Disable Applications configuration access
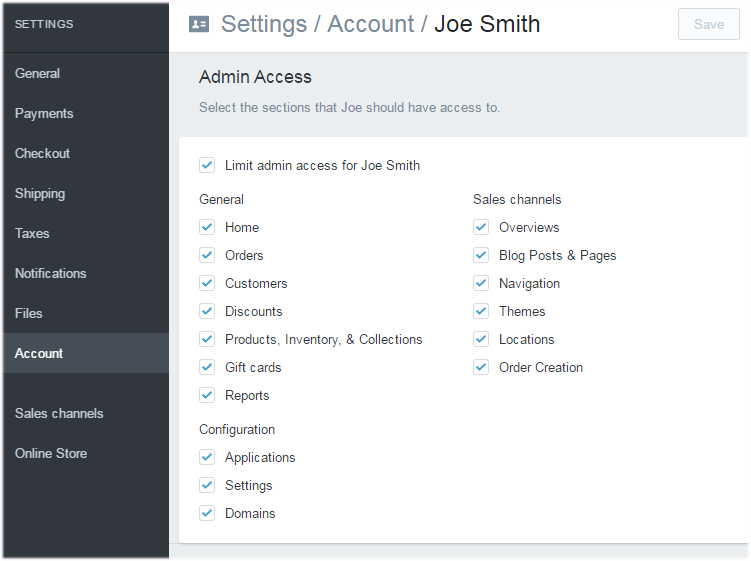751x561 pixels. coord(207,457)
